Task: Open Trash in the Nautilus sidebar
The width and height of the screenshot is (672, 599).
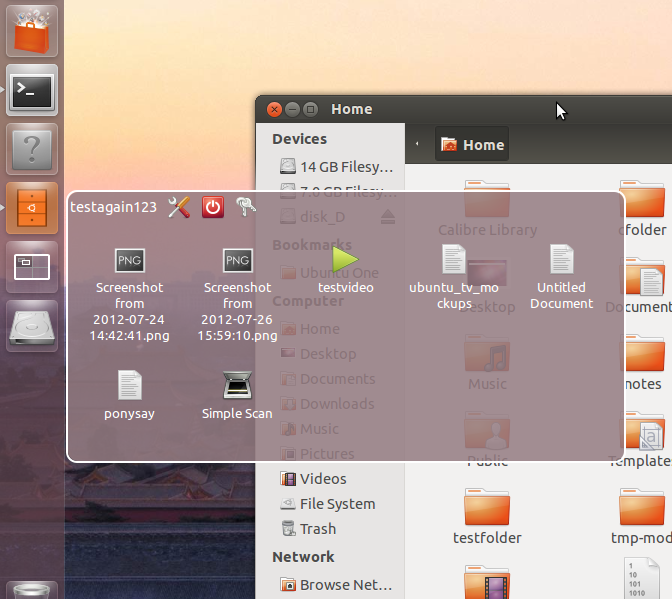Action: [308, 529]
